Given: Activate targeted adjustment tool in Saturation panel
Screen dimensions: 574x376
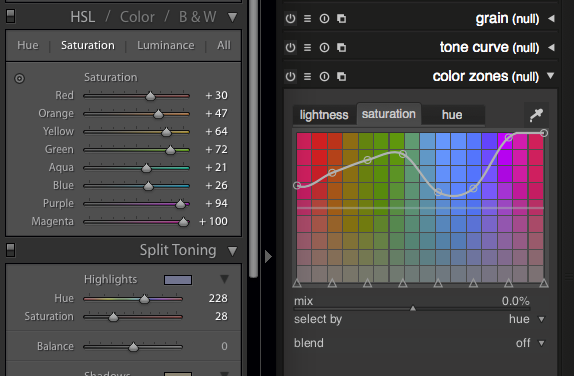Looking at the screenshot, I should 19,78.
